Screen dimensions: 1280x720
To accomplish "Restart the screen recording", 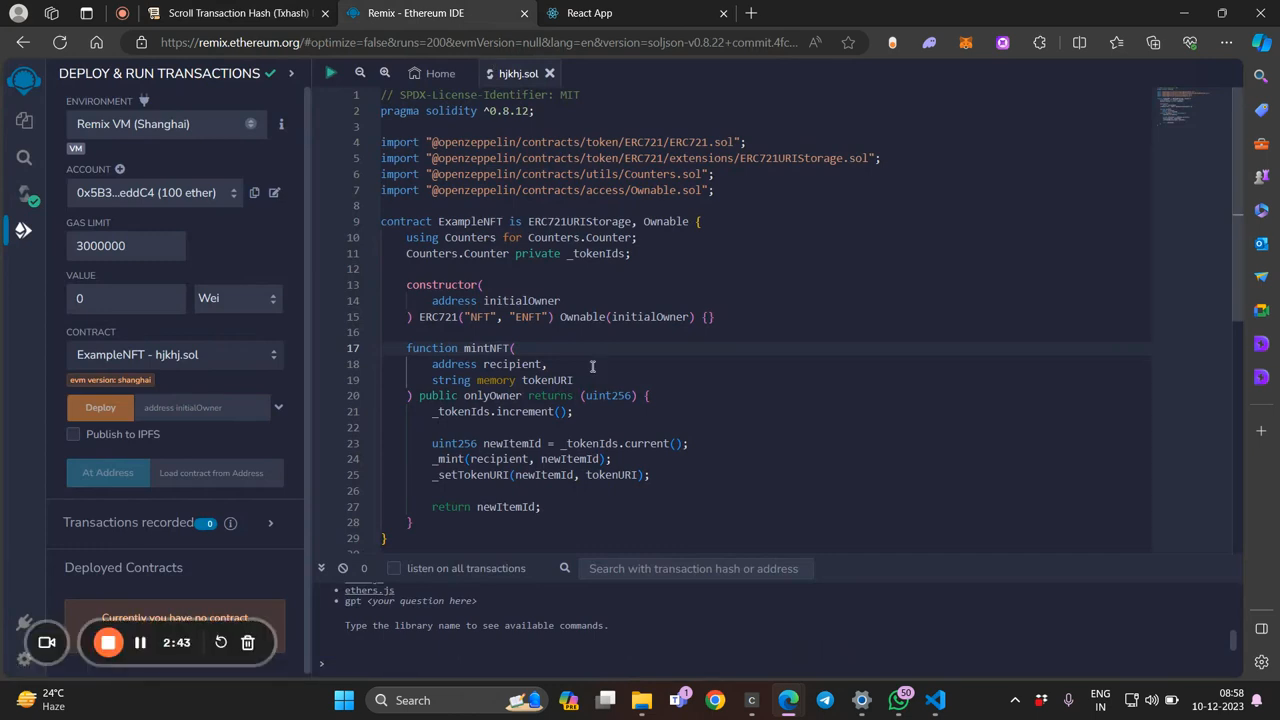I will (x=221, y=642).
